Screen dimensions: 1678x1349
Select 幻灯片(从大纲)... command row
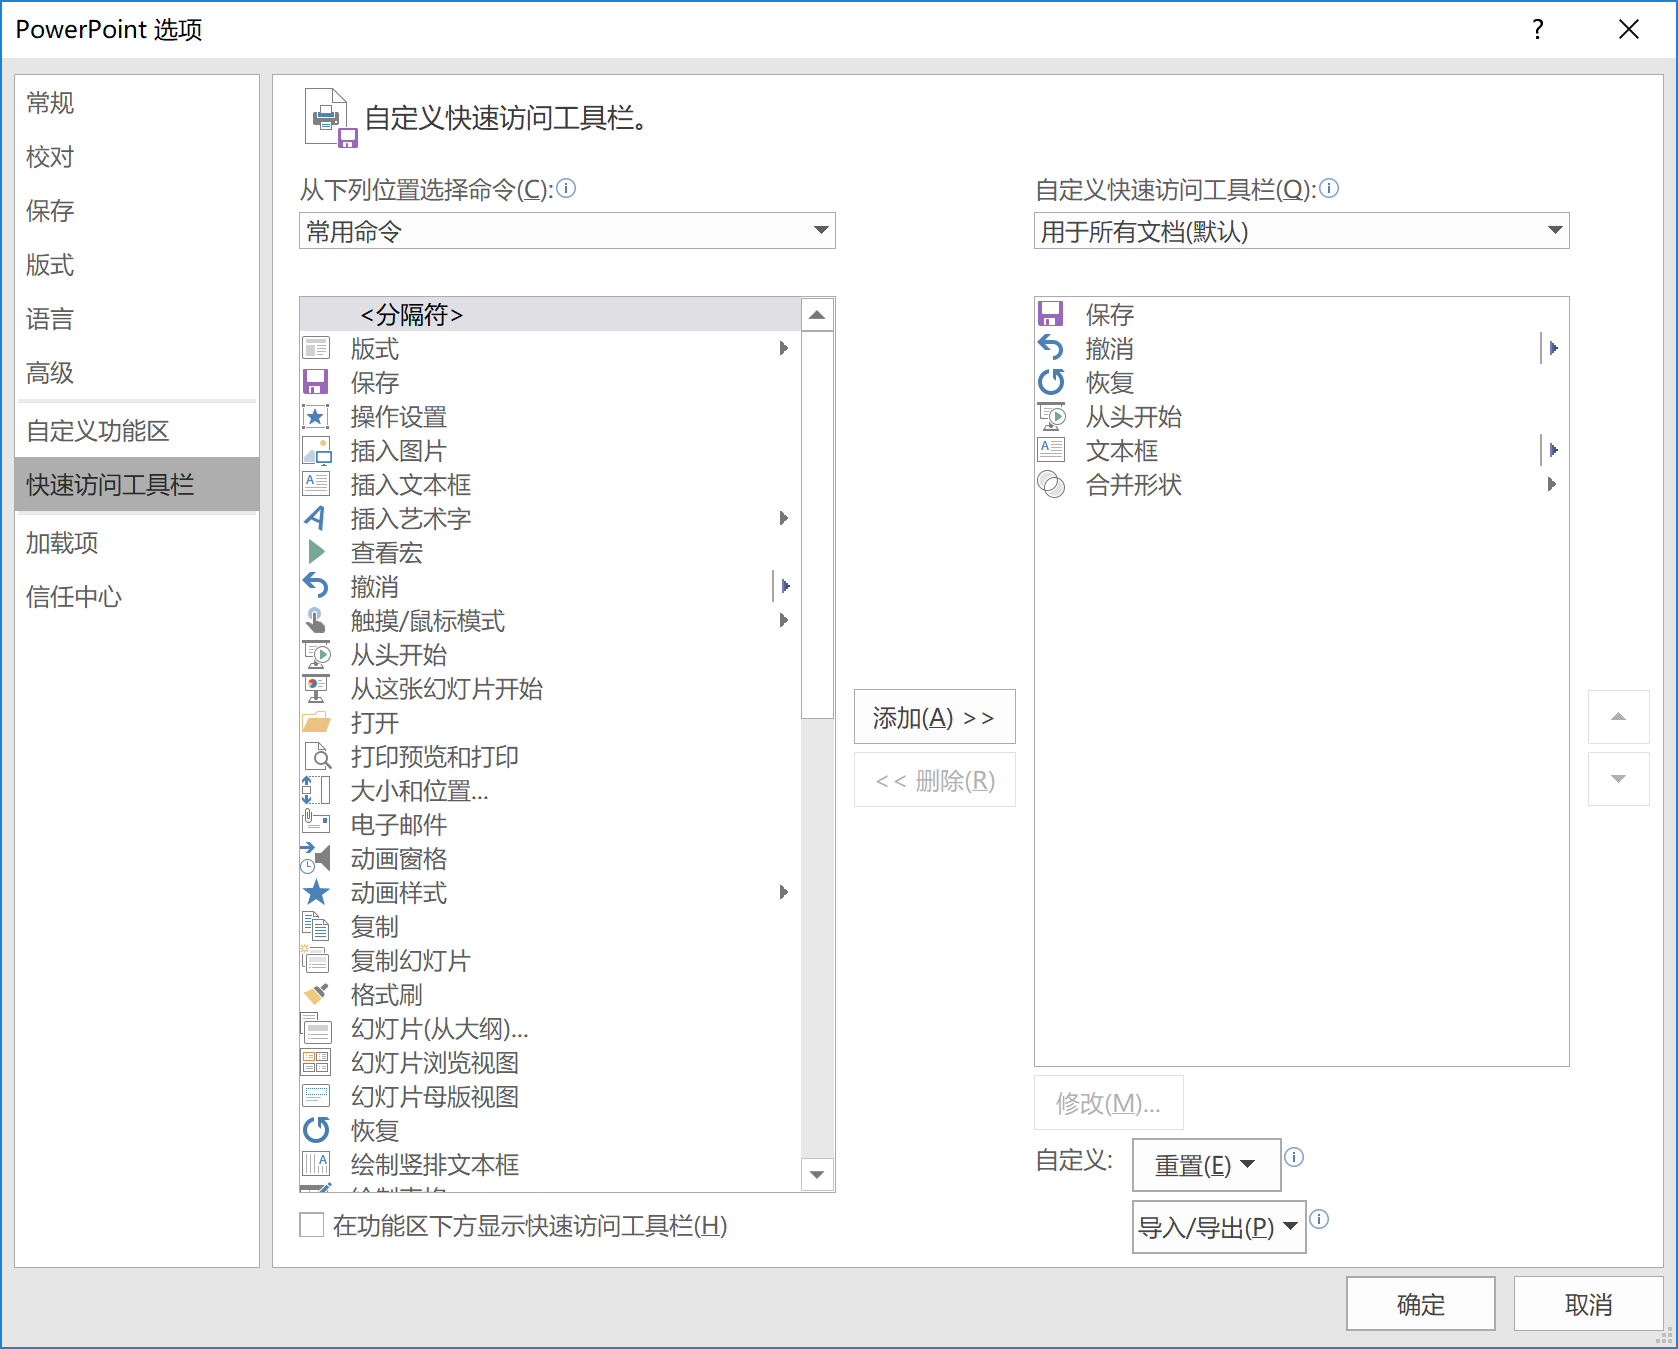[x=550, y=1028]
